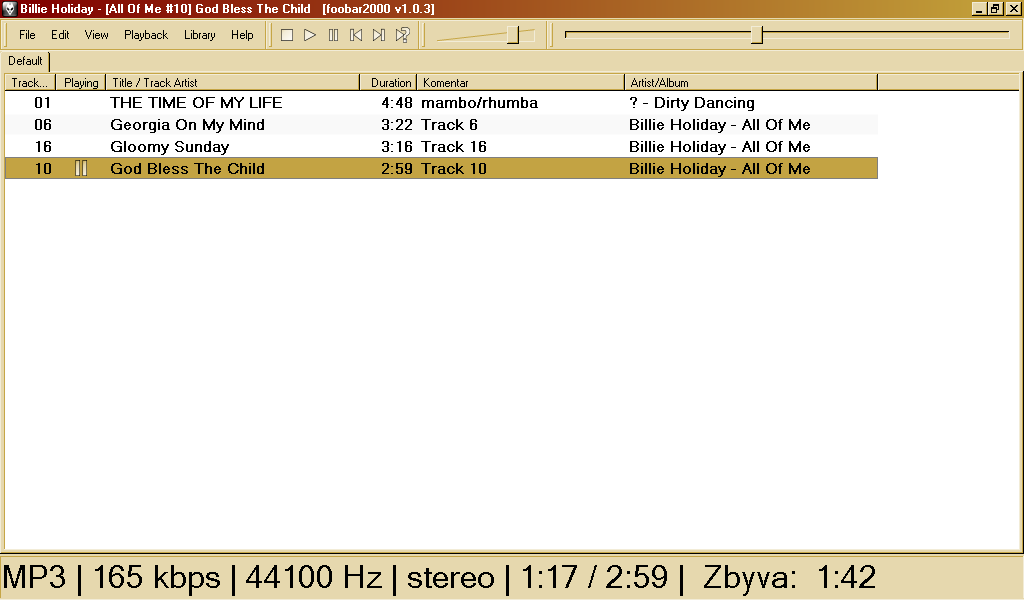This screenshot has height=600, width=1024.
Task: Click the foobar2000 alien icon in title bar
Action: [x=9, y=9]
